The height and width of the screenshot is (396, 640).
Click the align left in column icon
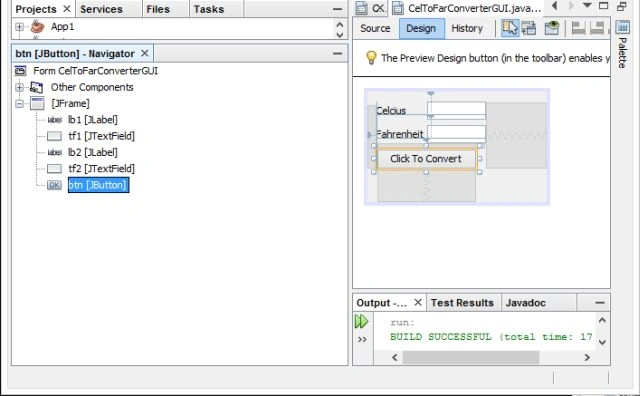coord(578,28)
